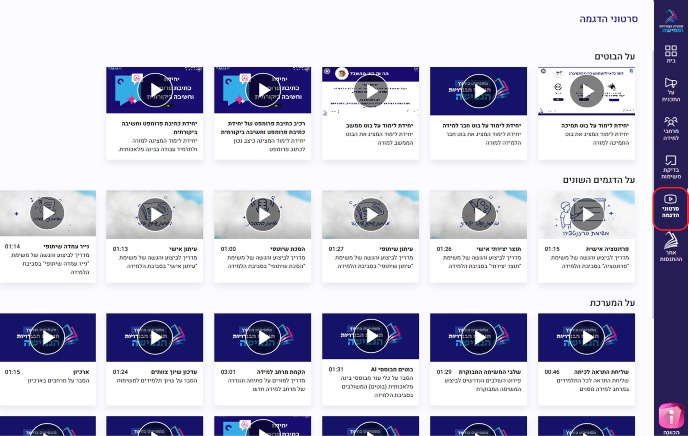Click the card title 'הקמת מרחב למידה'
The width and height of the screenshot is (689, 436).
(281, 372)
